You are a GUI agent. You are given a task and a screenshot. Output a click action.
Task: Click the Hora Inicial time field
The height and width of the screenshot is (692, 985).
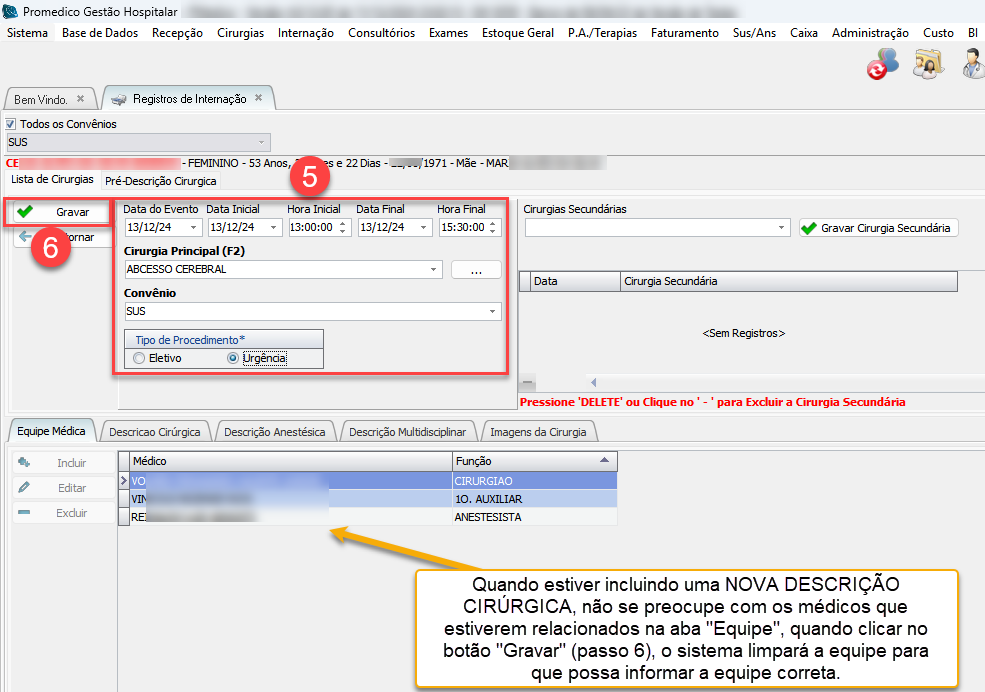tap(311, 228)
